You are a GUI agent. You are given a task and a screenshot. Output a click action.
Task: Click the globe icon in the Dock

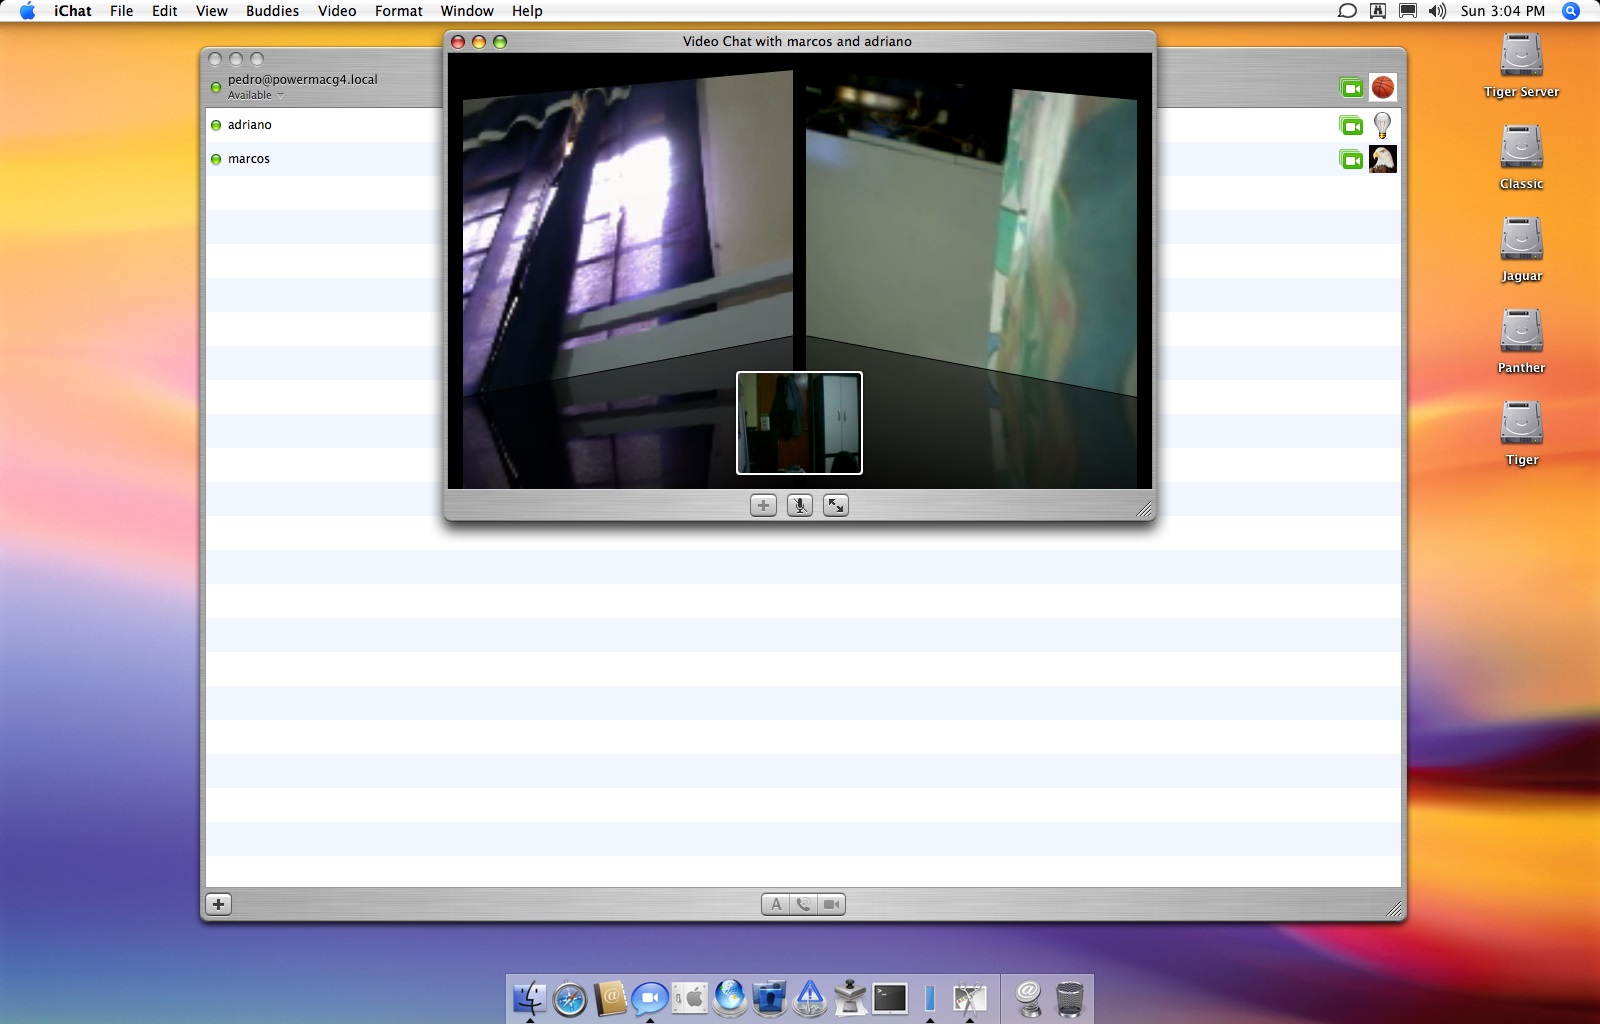coord(730,998)
